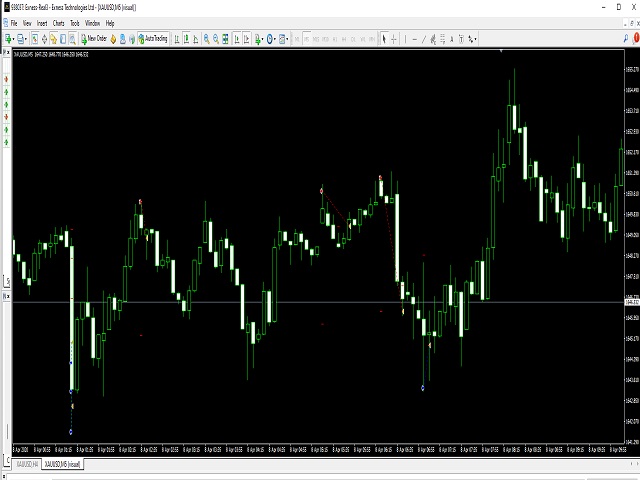This screenshot has width=640, height=480.
Task: Click the Indicators list toolbar icon
Action: coord(258,39)
